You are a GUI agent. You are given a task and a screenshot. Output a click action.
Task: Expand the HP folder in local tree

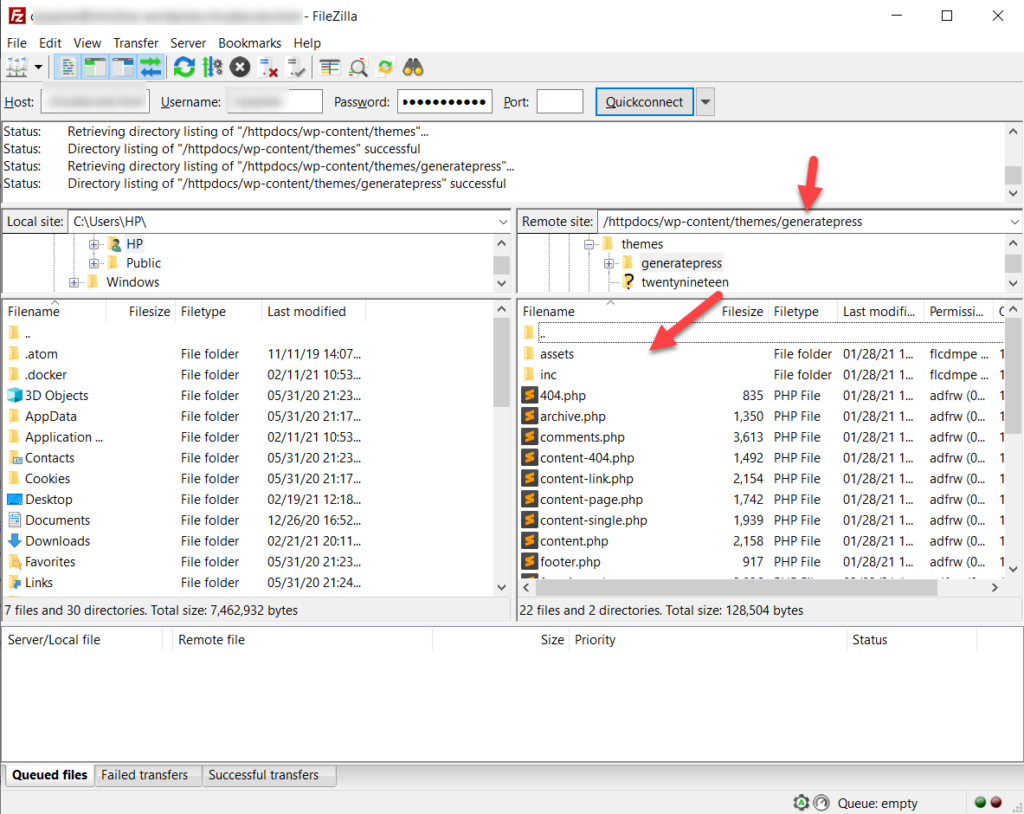click(x=94, y=244)
